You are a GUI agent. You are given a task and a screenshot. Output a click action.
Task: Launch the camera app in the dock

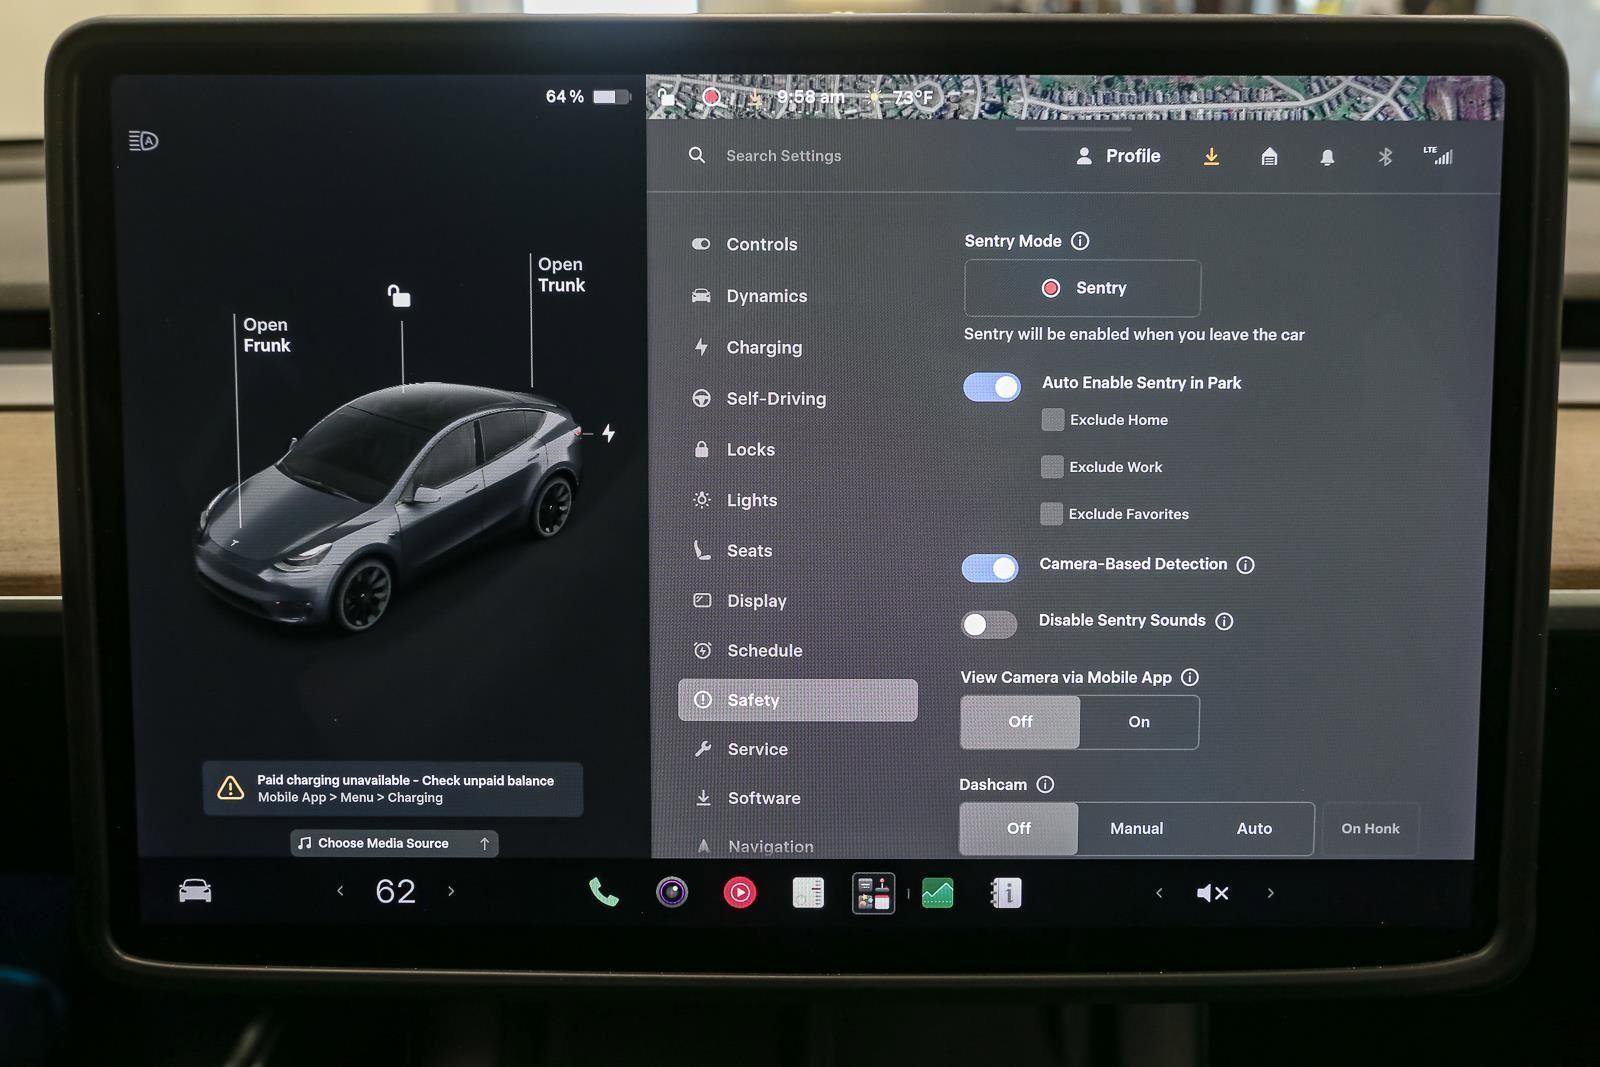[x=672, y=892]
